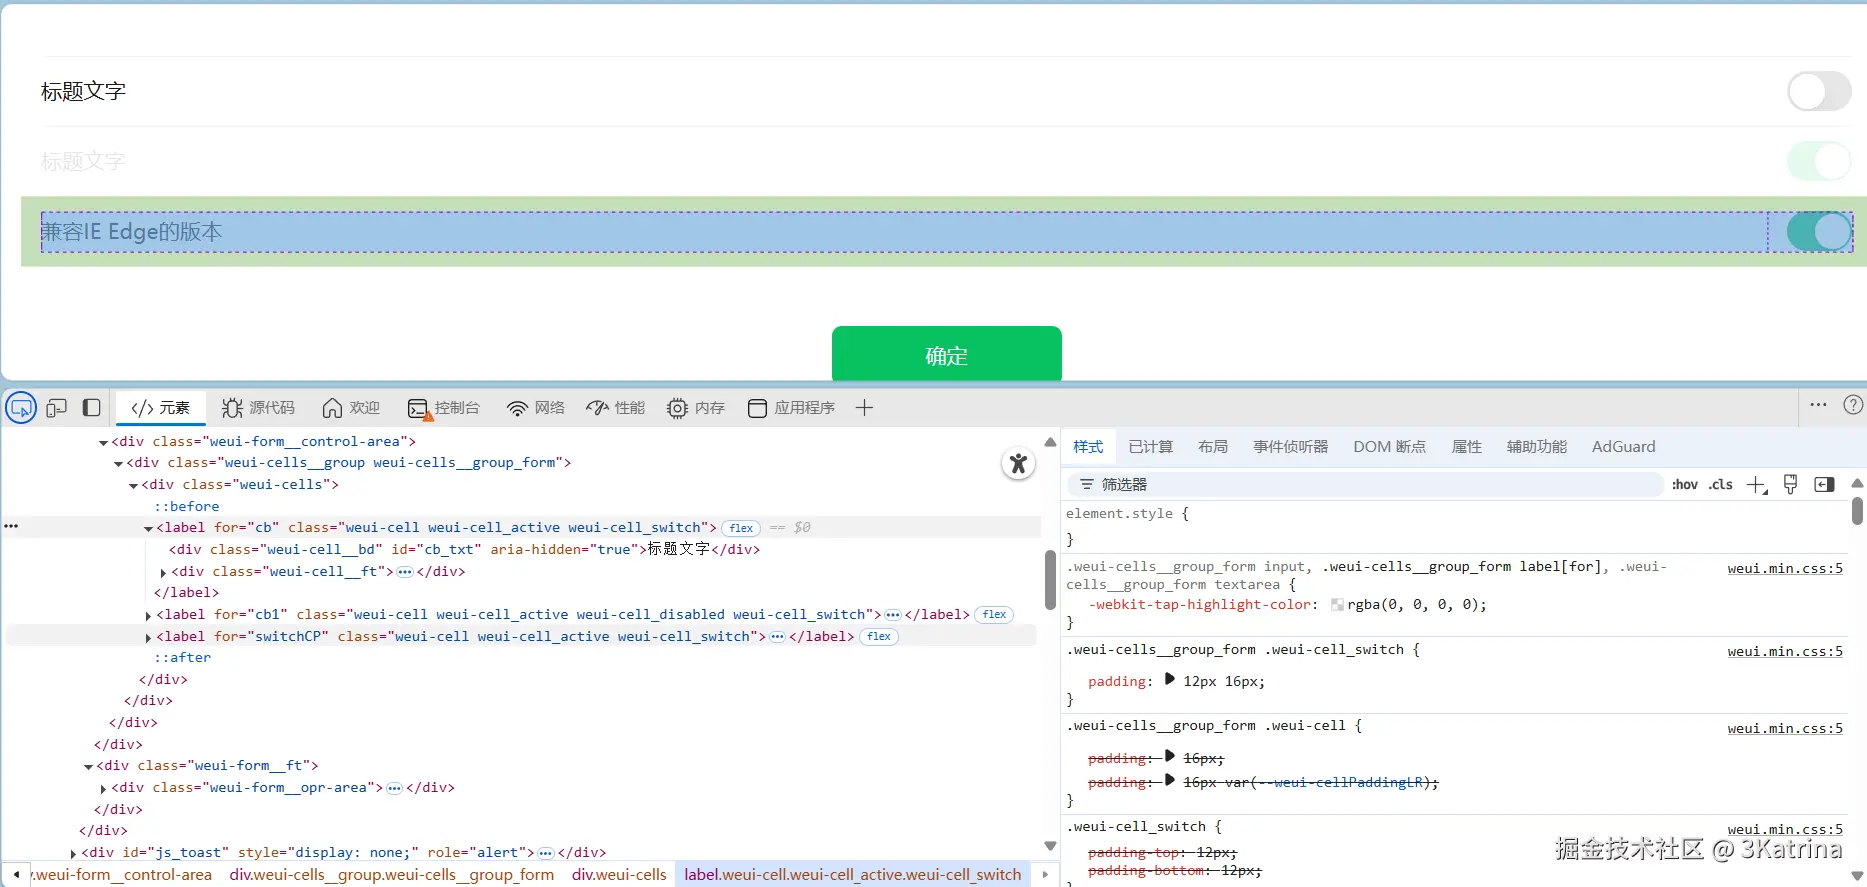Click the DOM tree vertical scrollbar thumb
This screenshot has width=1867, height=887.
coord(1050,580)
